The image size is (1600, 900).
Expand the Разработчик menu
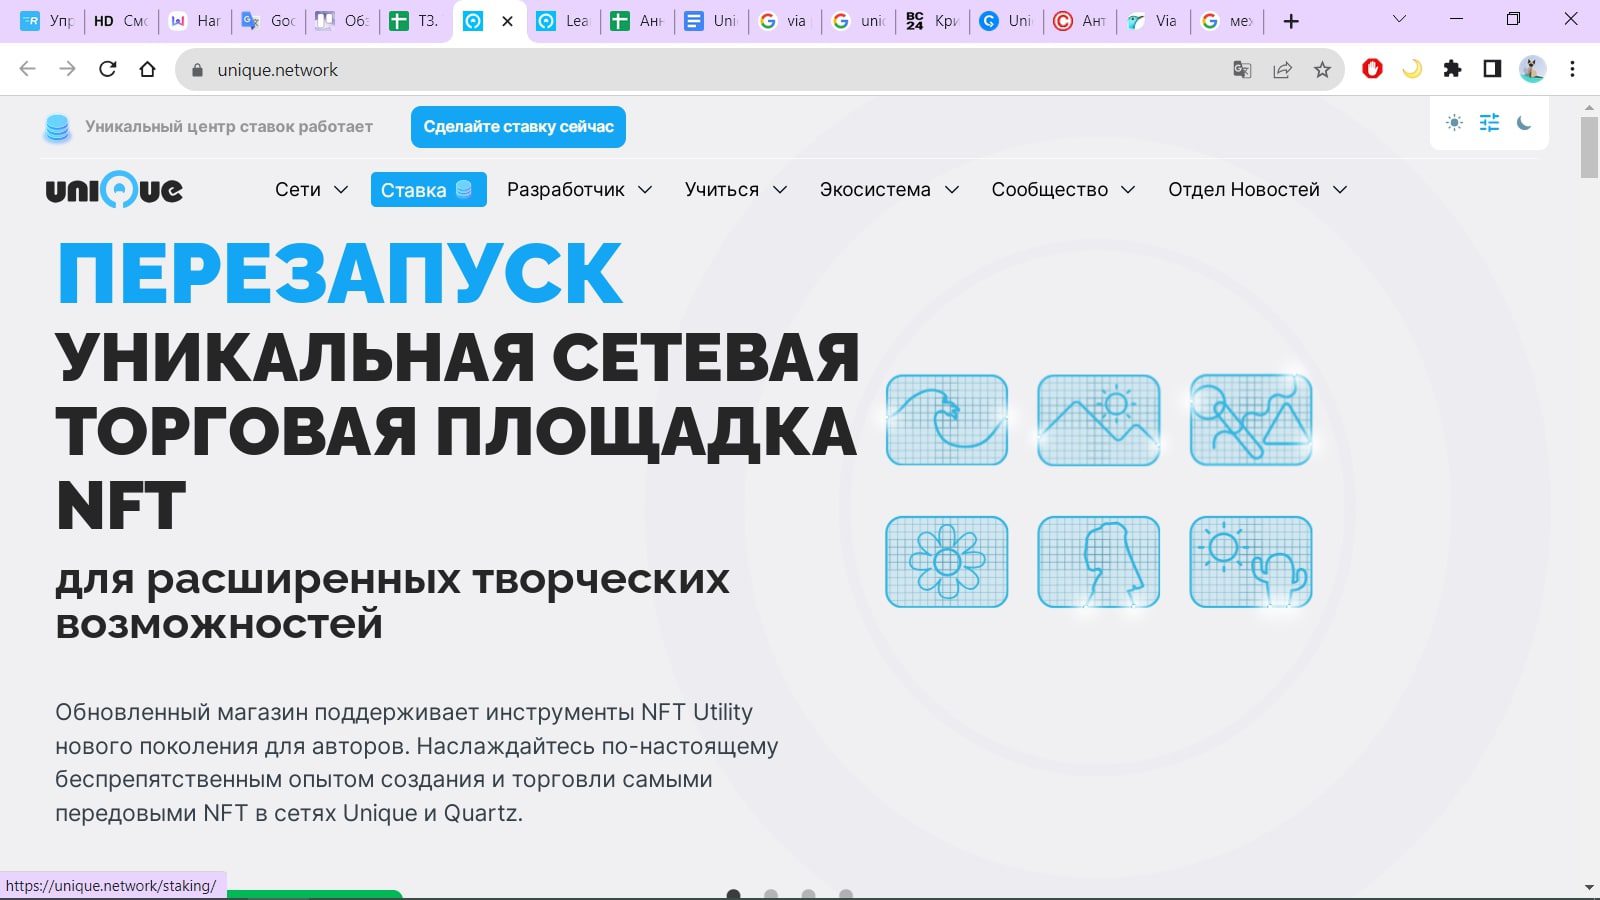[x=579, y=190]
